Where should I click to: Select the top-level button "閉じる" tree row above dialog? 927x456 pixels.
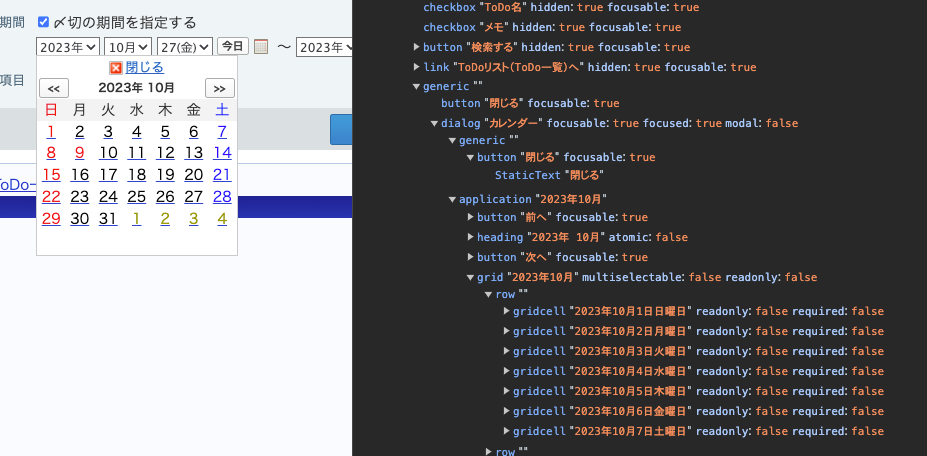(x=530, y=104)
